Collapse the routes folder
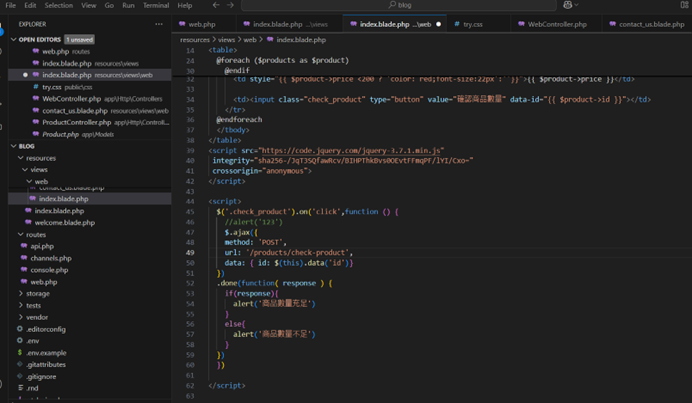The width and height of the screenshot is (692, 403). (35, 234)
